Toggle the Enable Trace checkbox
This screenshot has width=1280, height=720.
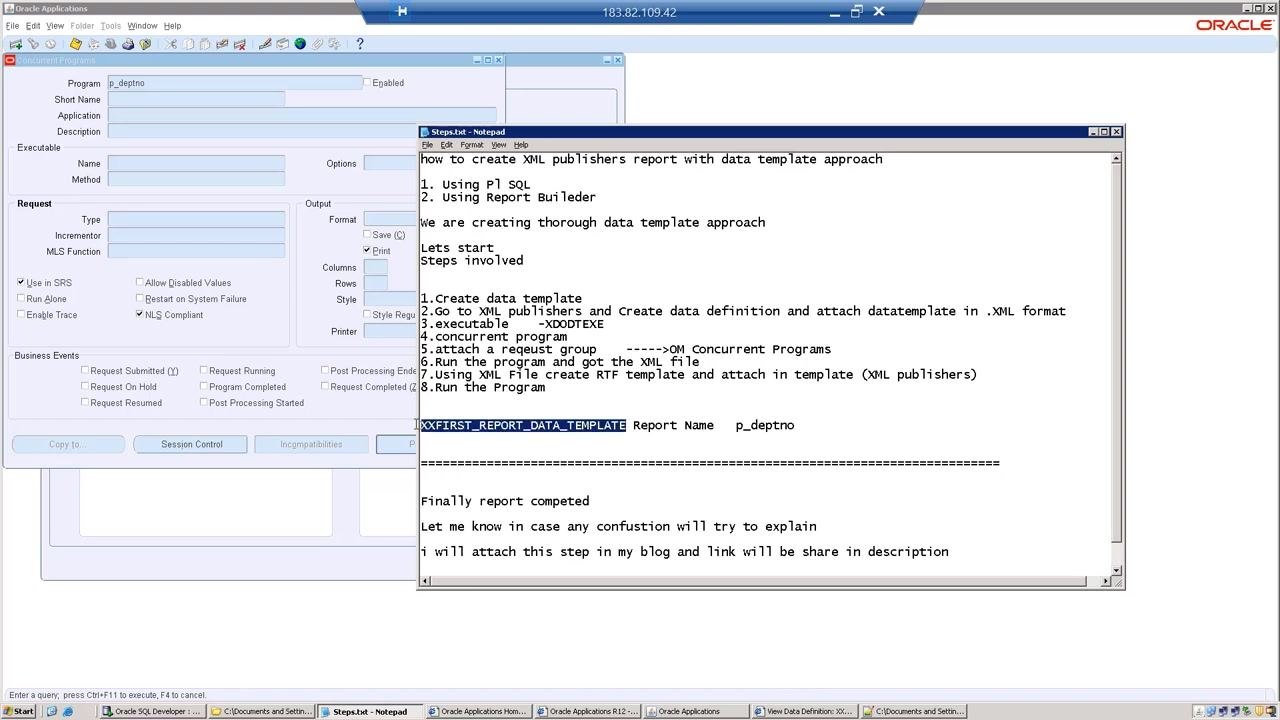coord(21,315)
